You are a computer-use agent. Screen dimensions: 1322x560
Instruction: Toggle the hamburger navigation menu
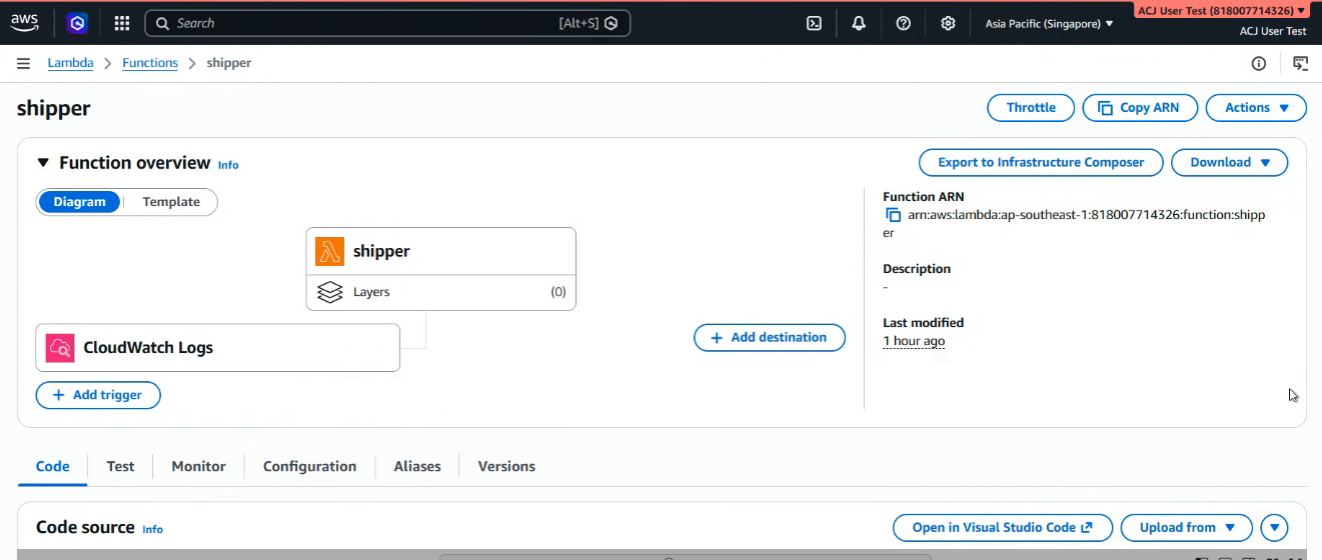pyautogui.click(x=23, y=63)
